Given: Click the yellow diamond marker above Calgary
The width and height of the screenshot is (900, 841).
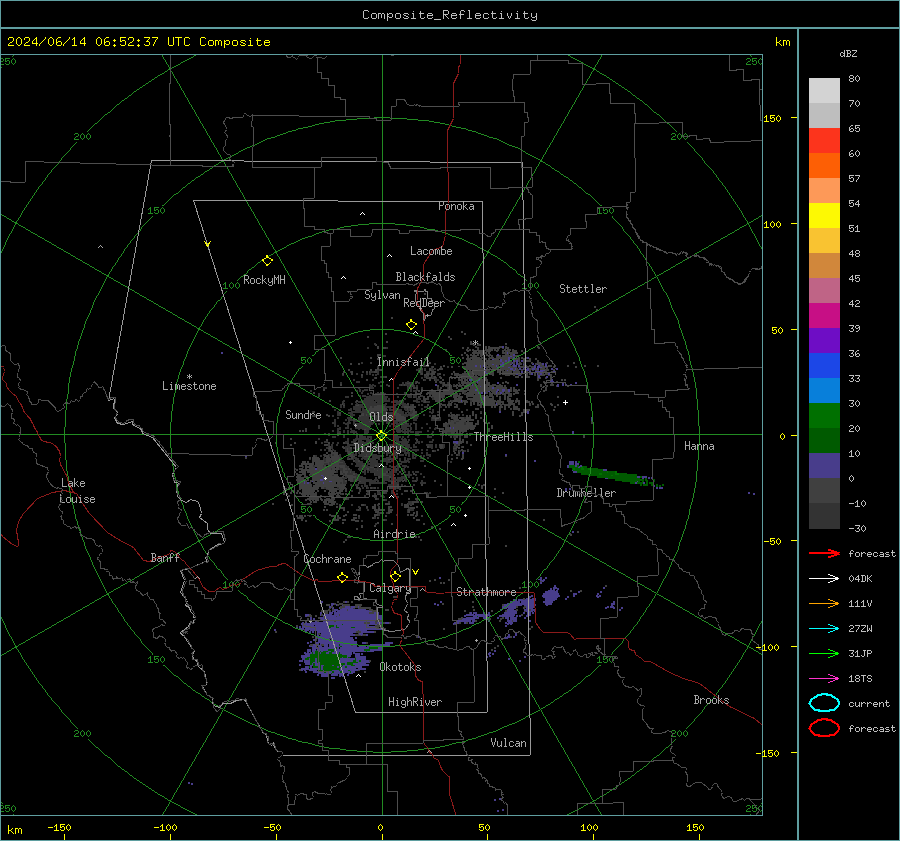Looking at the screenshot, I should (x=395, y=576).
